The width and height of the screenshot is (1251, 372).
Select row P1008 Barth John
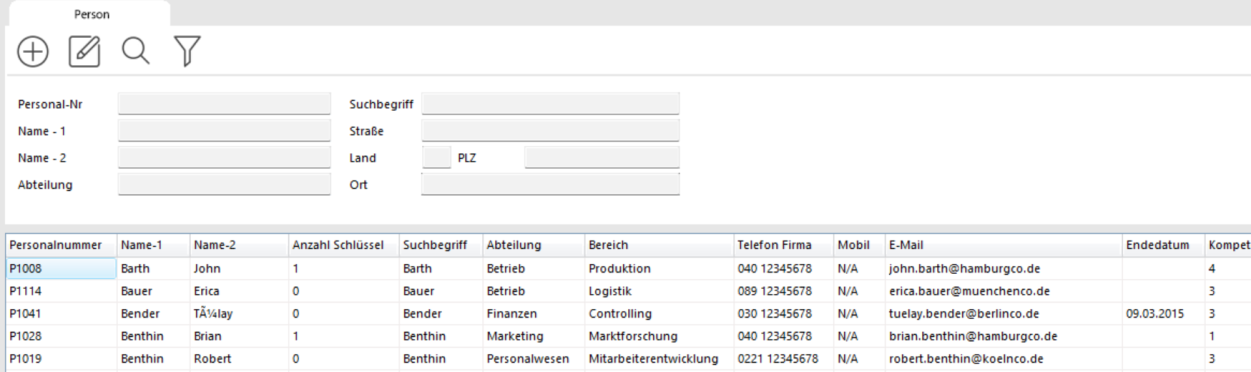[x=628, y=268]
